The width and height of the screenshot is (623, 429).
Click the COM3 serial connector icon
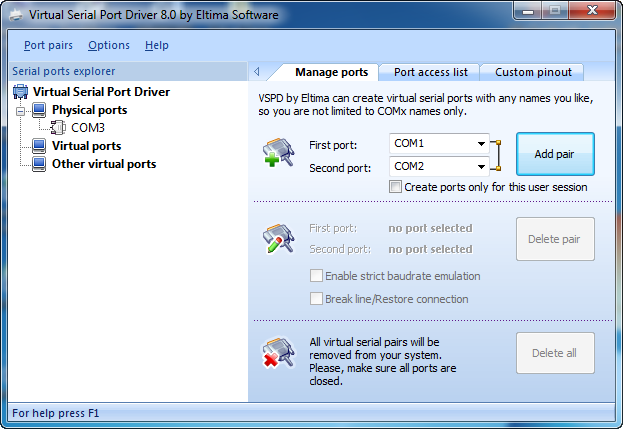(x=58, y=128)
